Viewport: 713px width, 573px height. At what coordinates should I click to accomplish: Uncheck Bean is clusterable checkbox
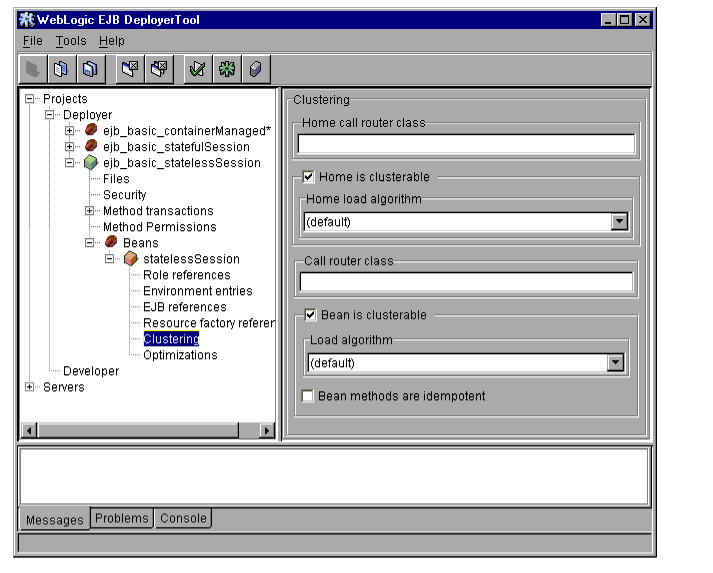310,315
